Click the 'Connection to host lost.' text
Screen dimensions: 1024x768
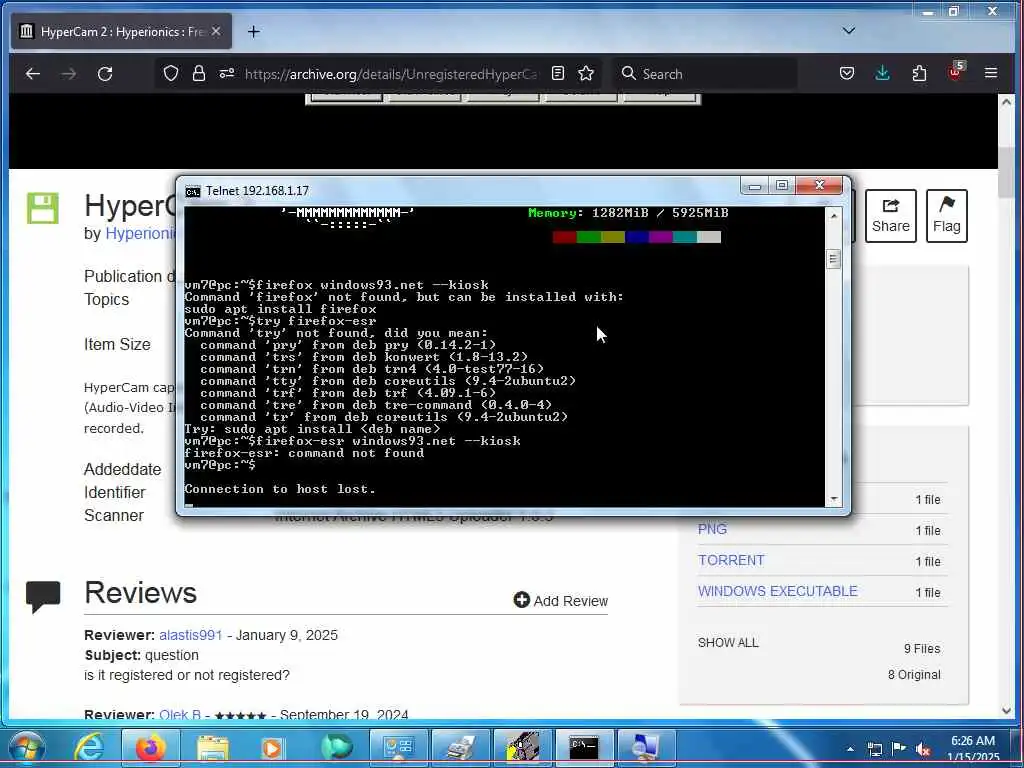pos(280,488)
